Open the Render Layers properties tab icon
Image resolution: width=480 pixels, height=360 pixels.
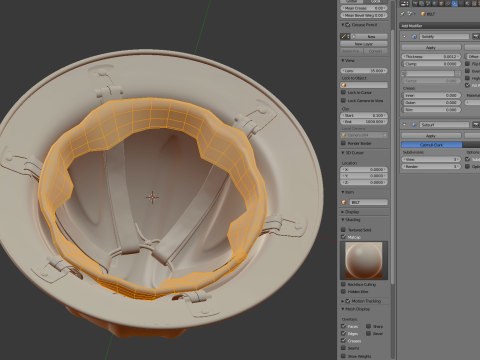pos(422,3)
